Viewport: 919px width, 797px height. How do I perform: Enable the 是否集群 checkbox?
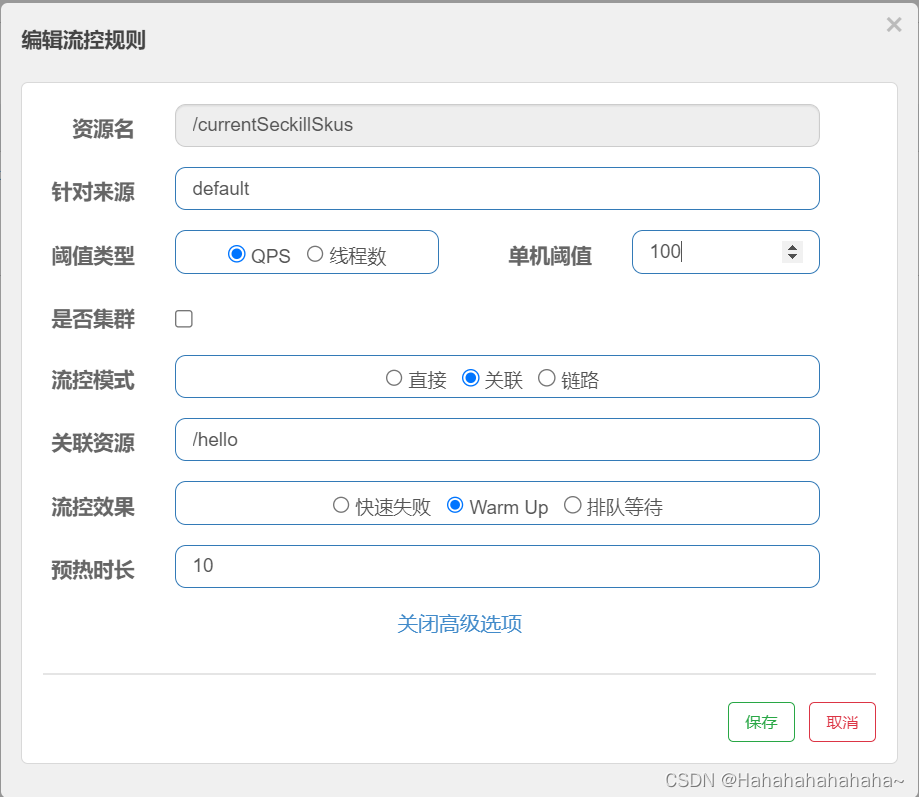click(x=183, y=317)
